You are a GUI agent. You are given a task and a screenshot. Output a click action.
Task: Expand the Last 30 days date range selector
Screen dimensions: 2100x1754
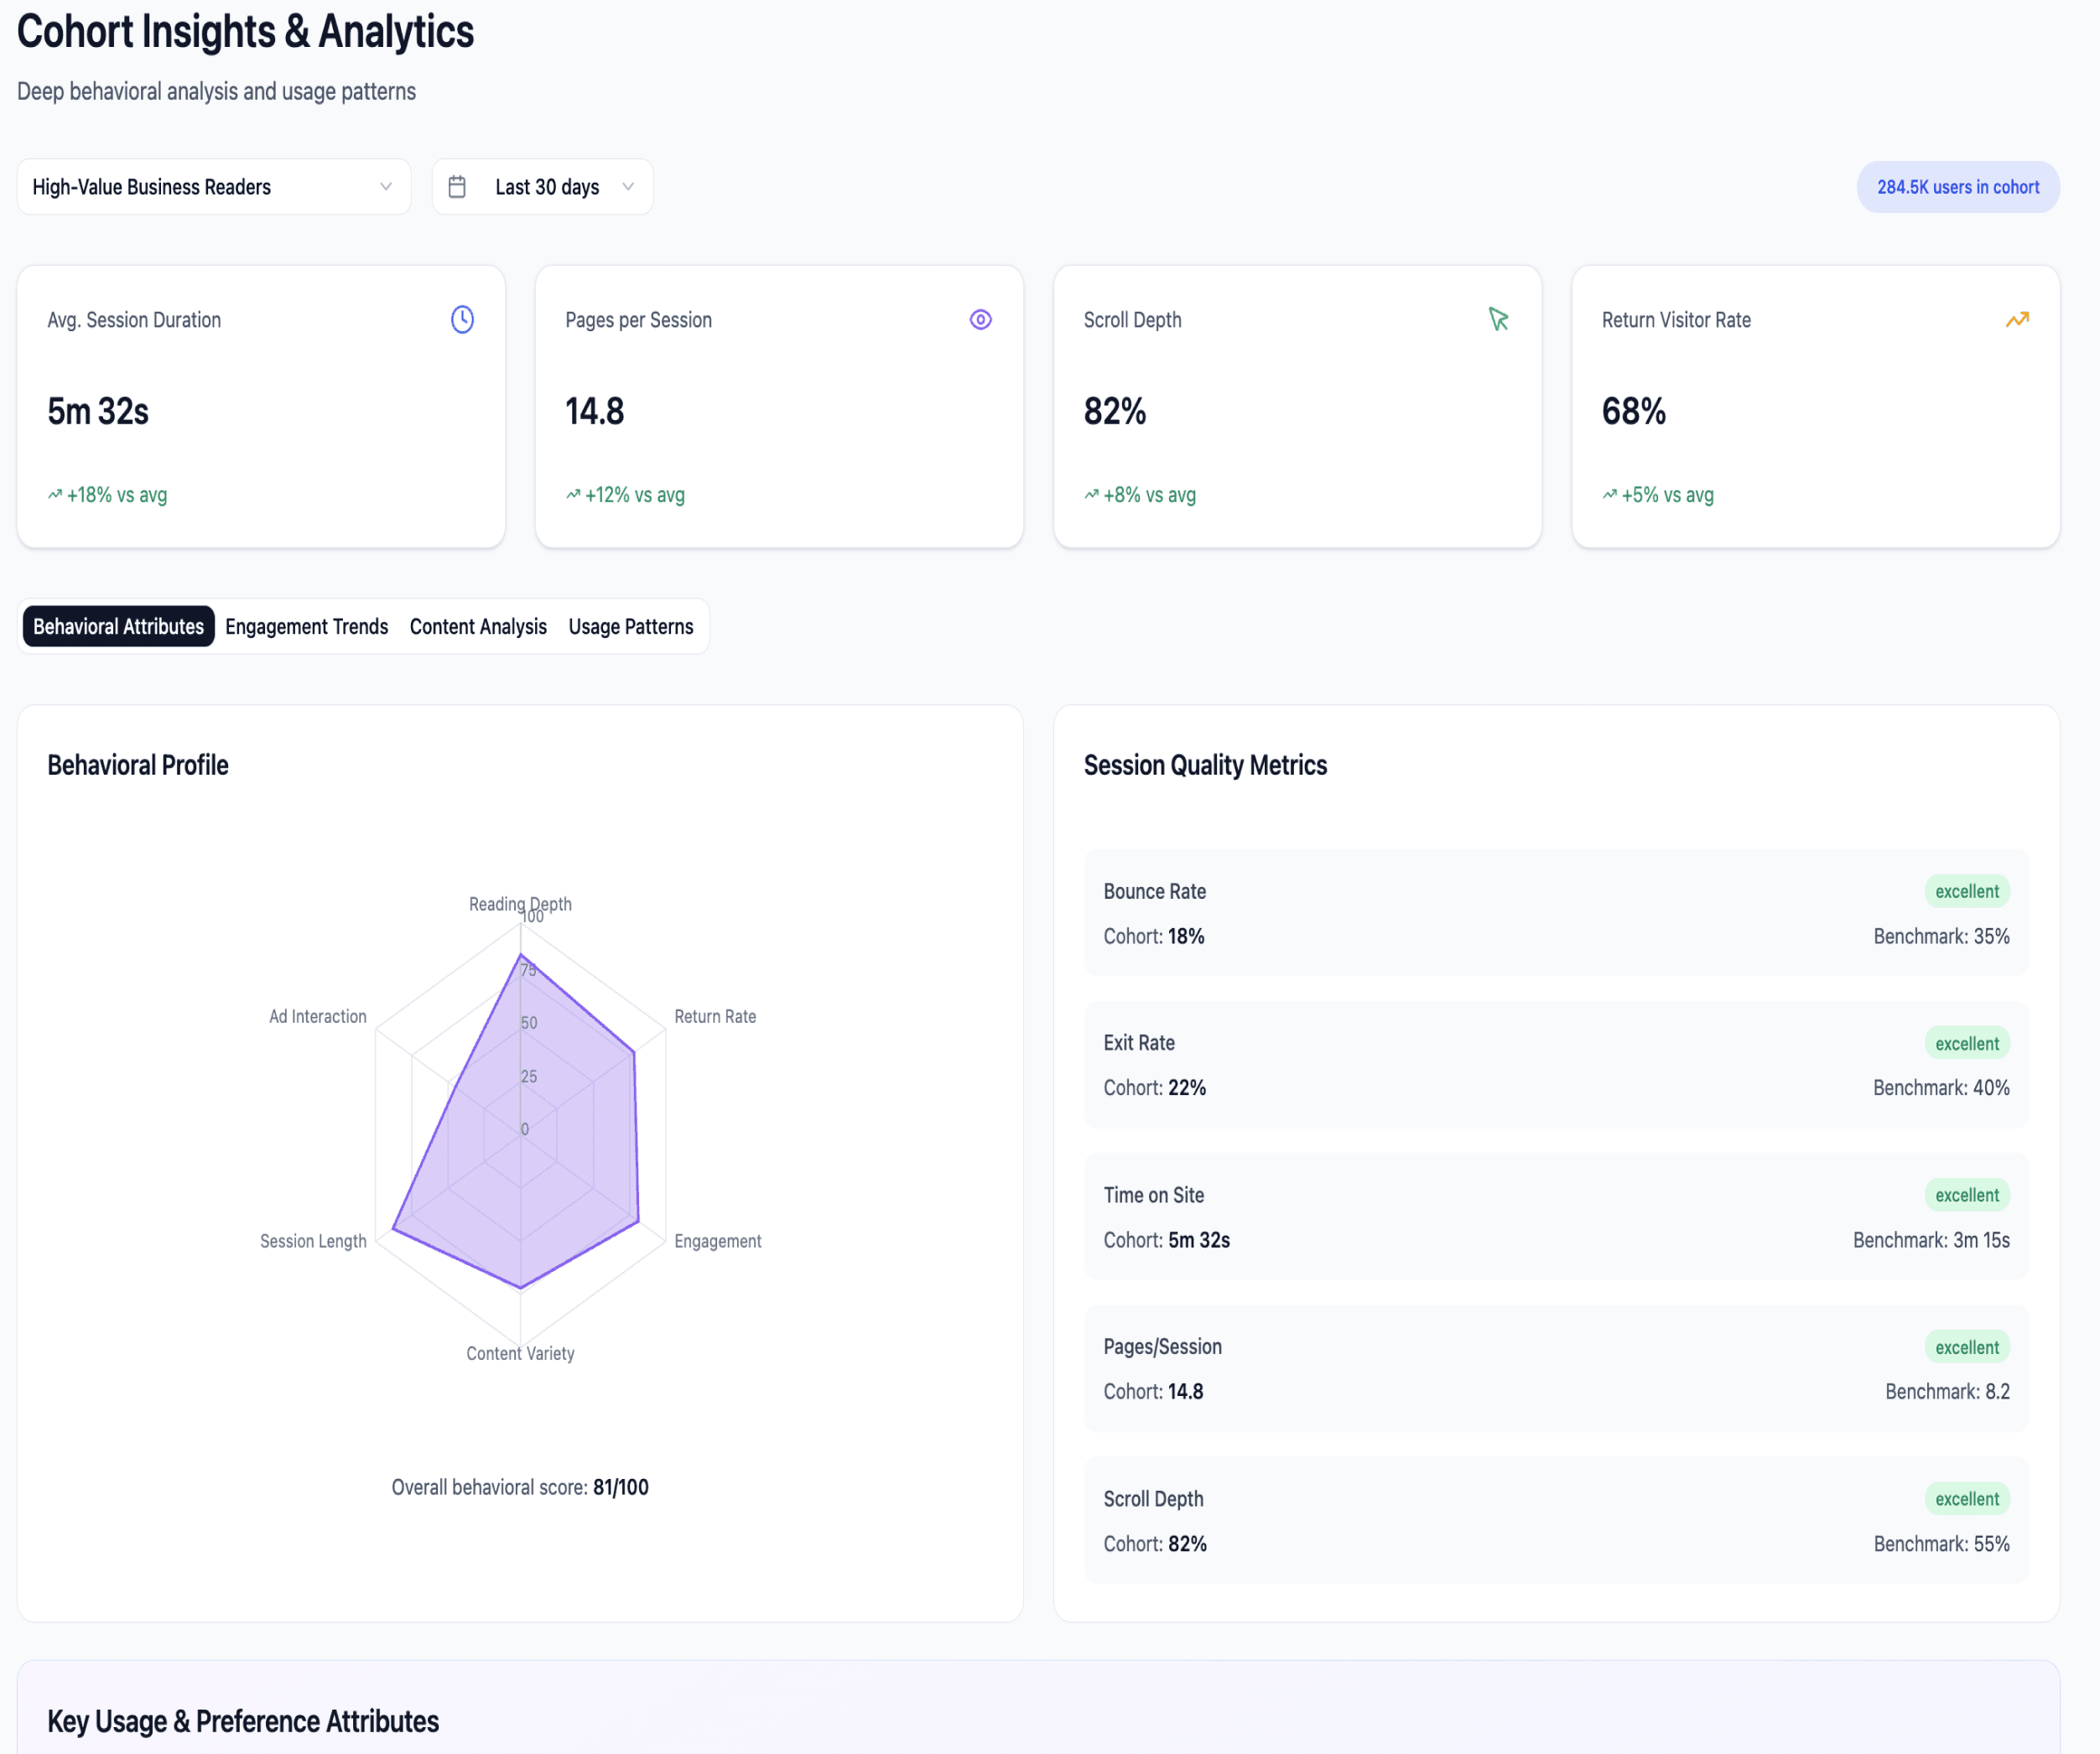pyautogui.click(x=543, y=187)
